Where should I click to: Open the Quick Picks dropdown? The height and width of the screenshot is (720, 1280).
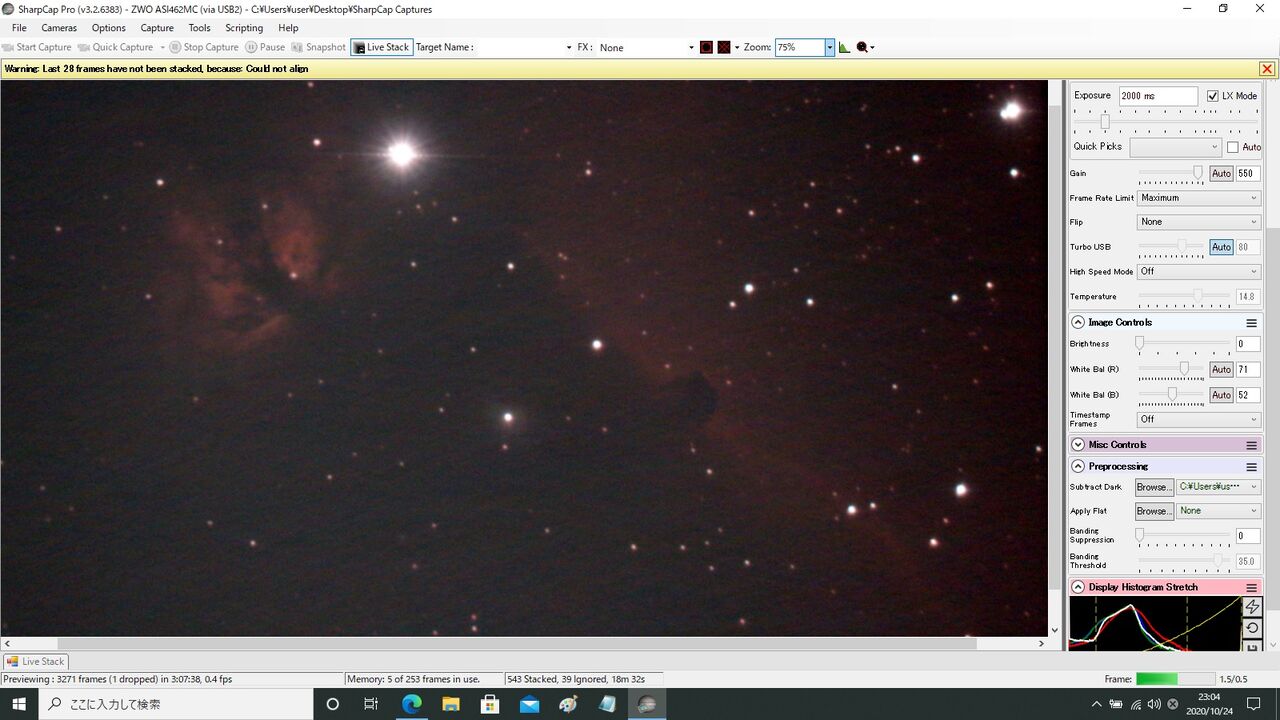1176,147
